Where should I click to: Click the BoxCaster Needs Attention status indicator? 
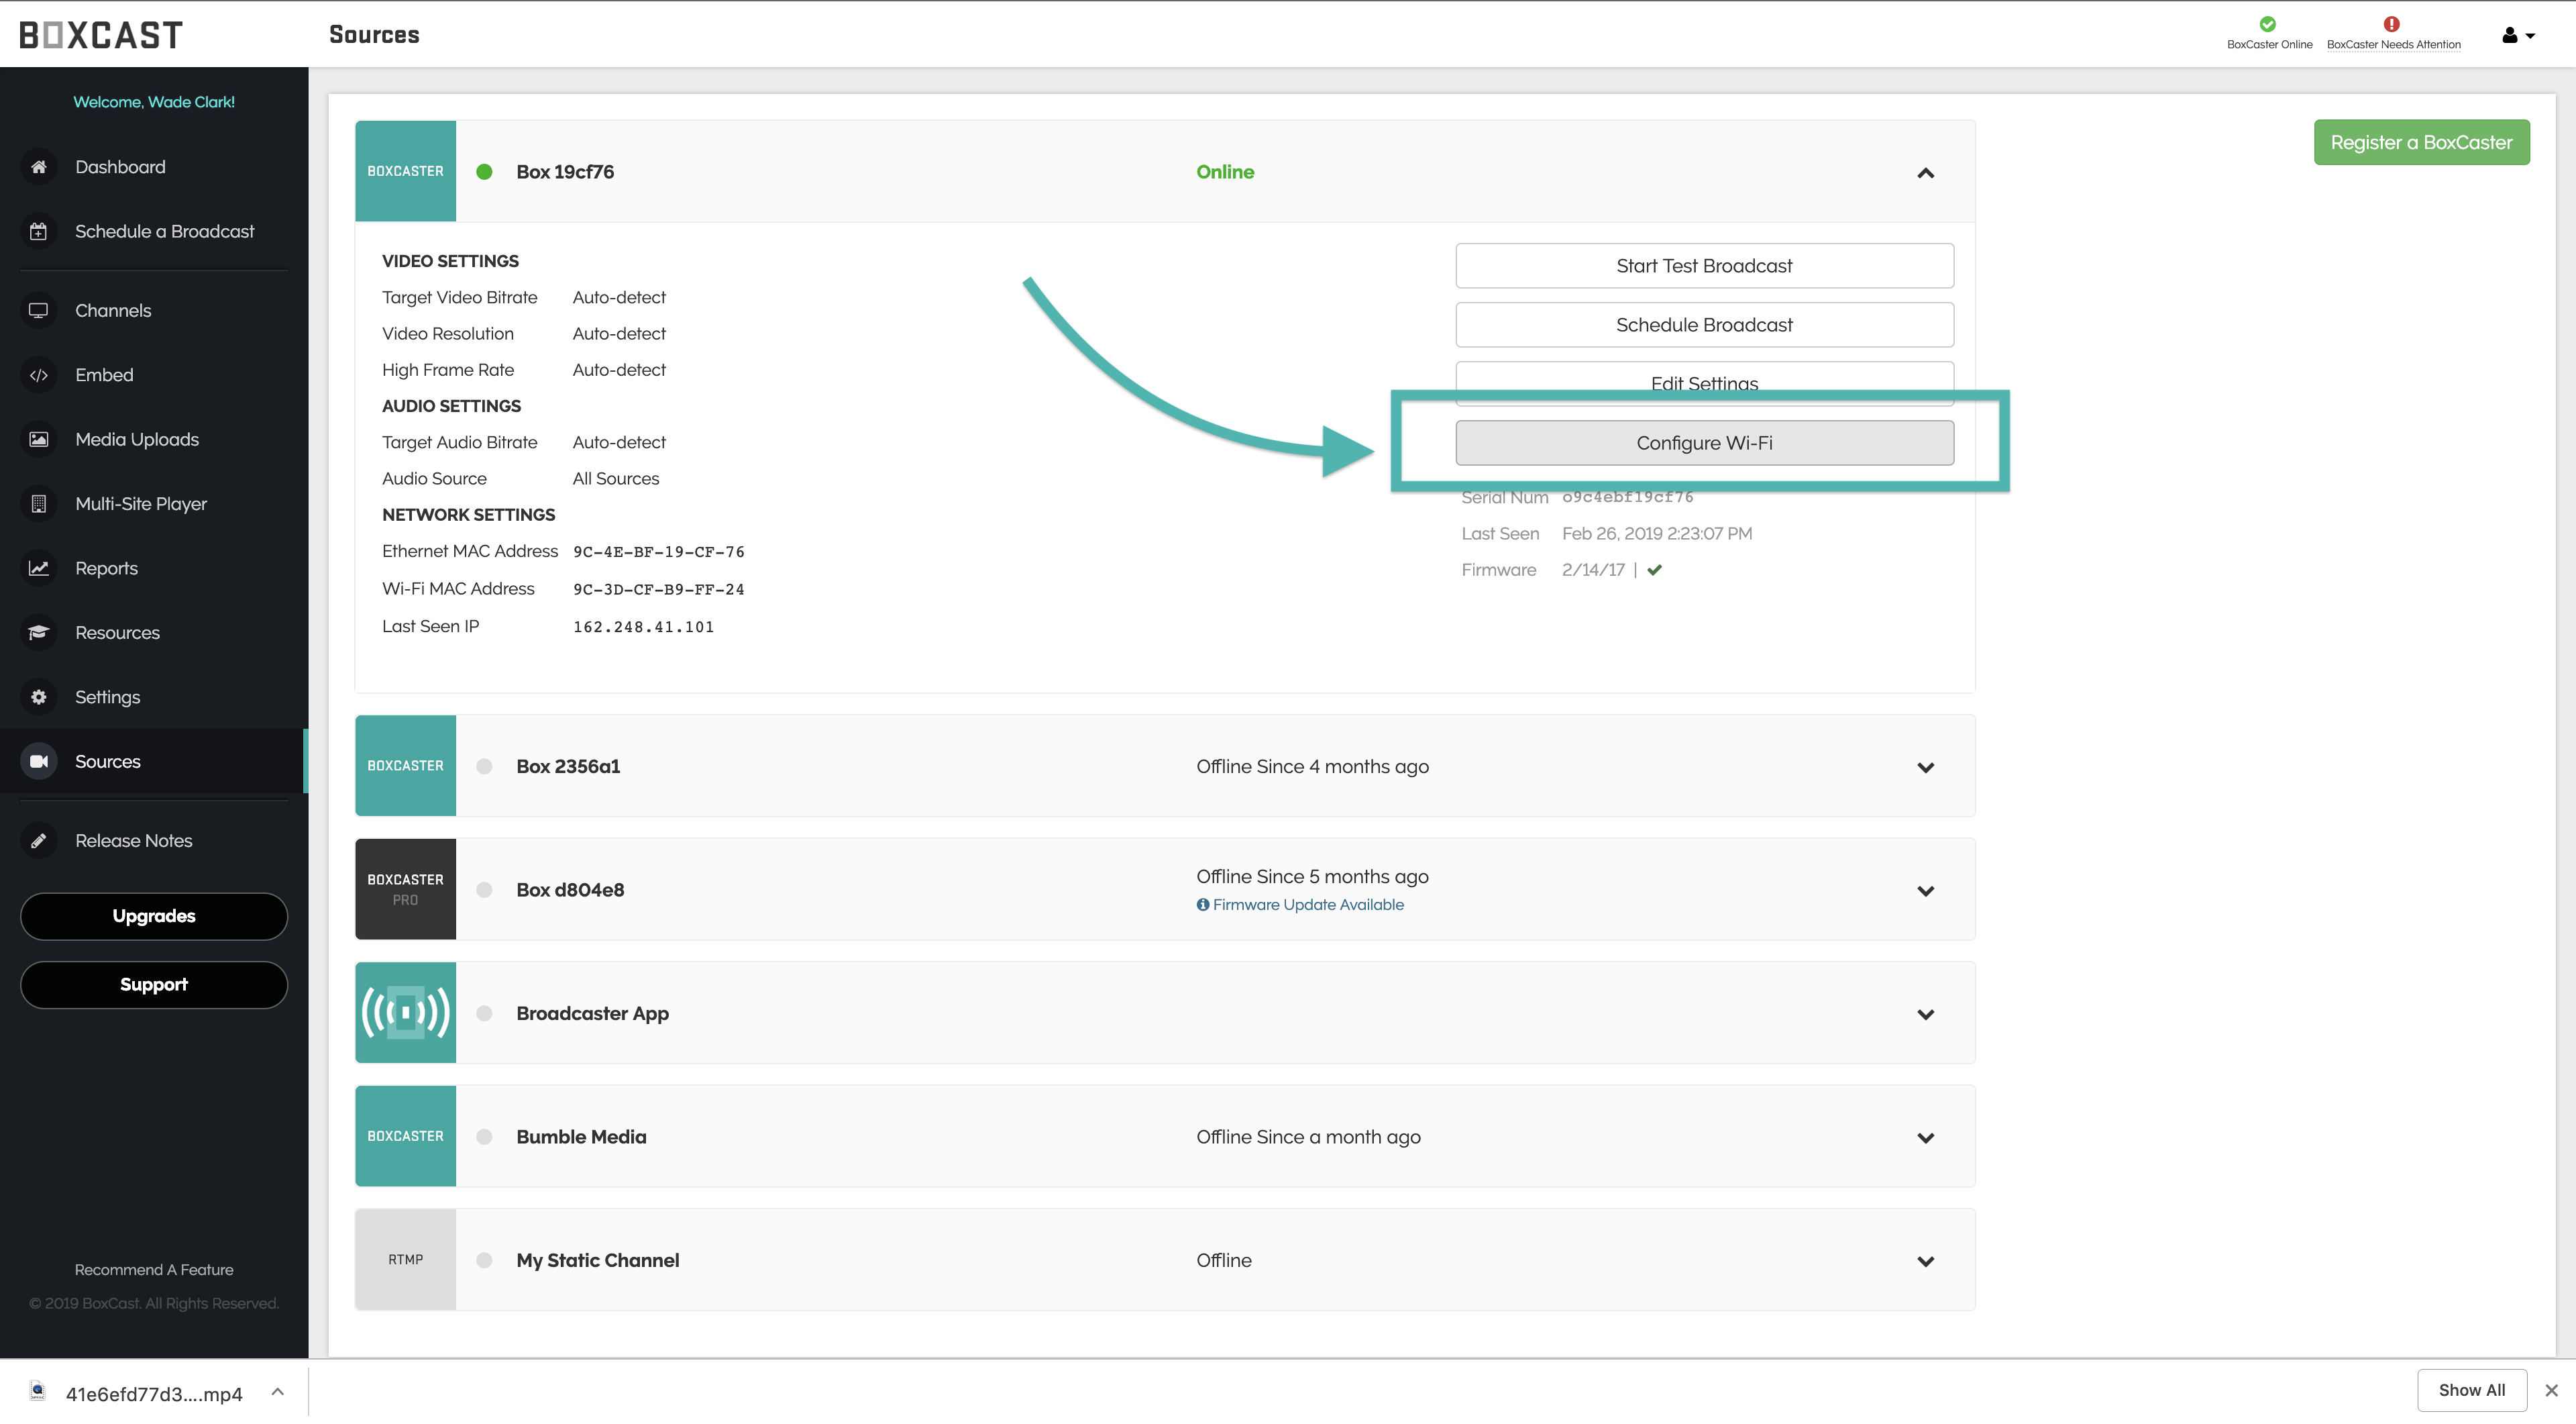2393,32
